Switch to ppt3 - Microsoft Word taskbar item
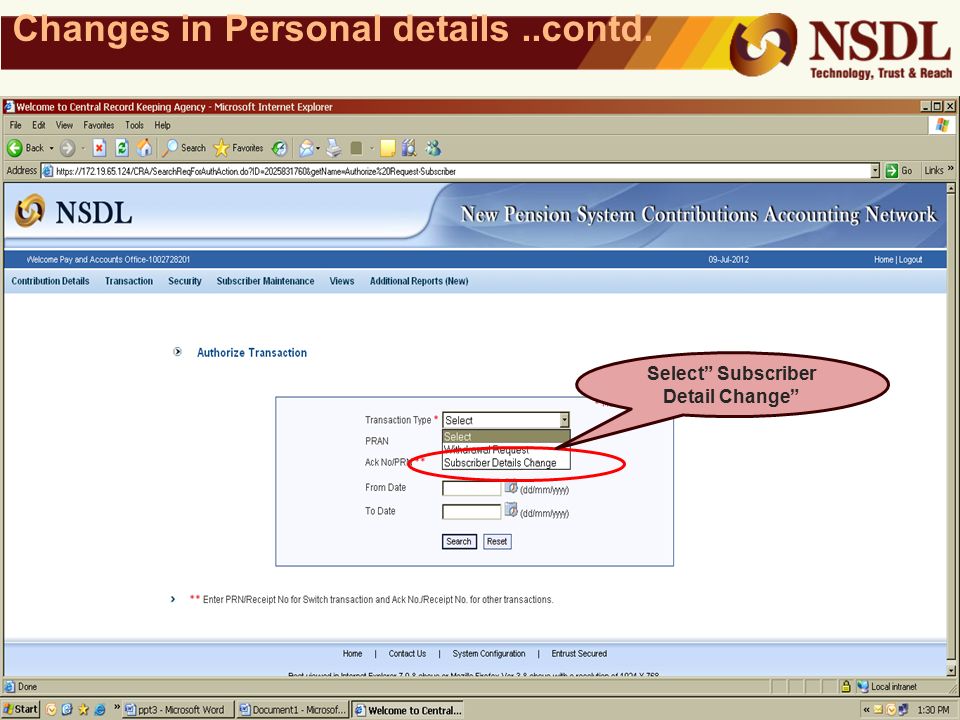The width and height of the screenshot is (960, 720). (177, 710)
